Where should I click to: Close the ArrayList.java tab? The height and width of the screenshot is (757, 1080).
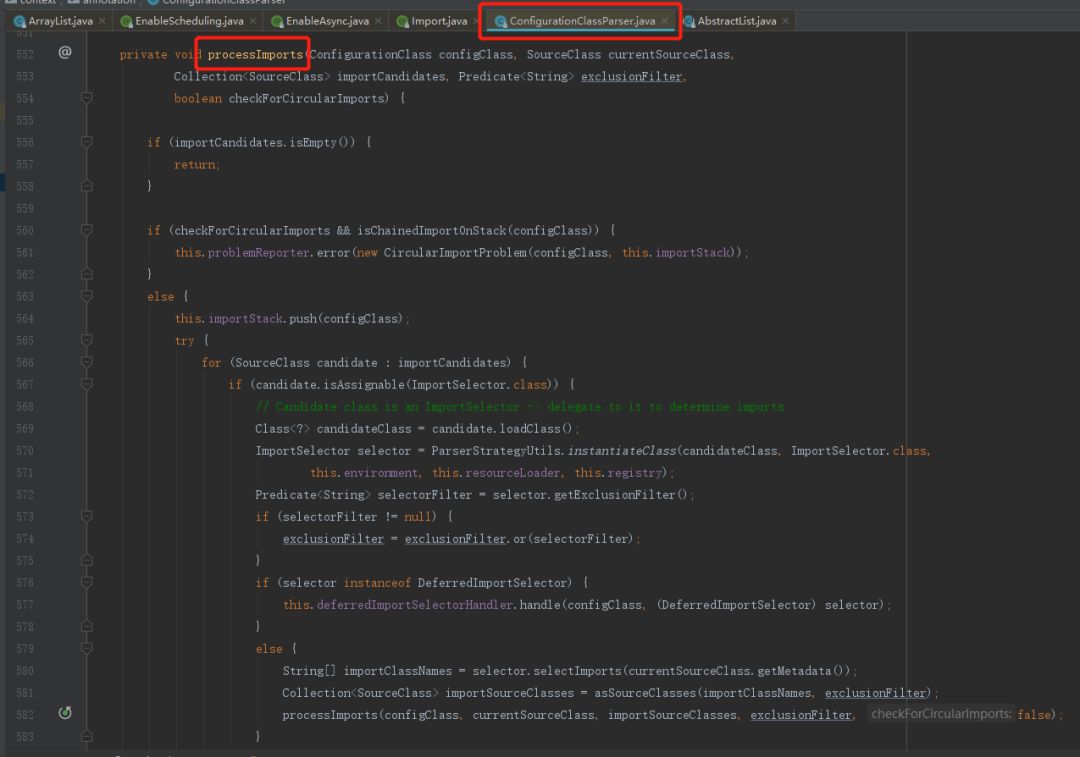point(102,21)
